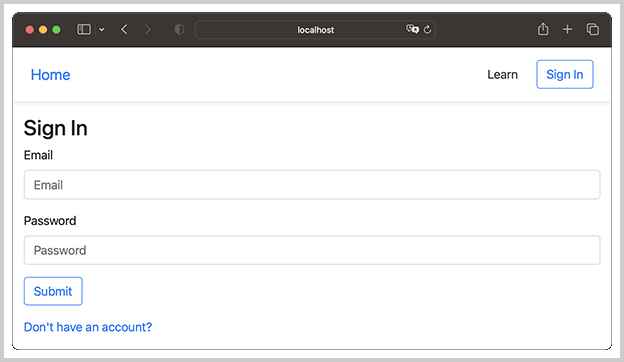Focus the Password input field
624x362 pixels.
[312, 250]
